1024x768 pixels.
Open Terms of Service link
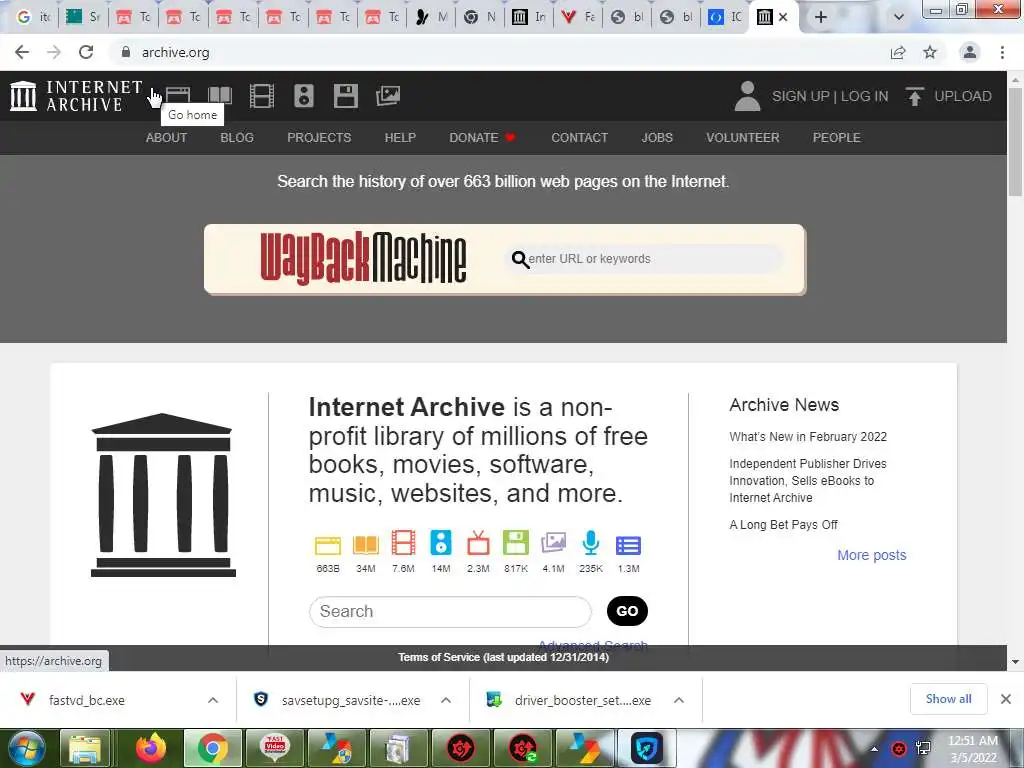pyautogui.click(x=504, y=658)
